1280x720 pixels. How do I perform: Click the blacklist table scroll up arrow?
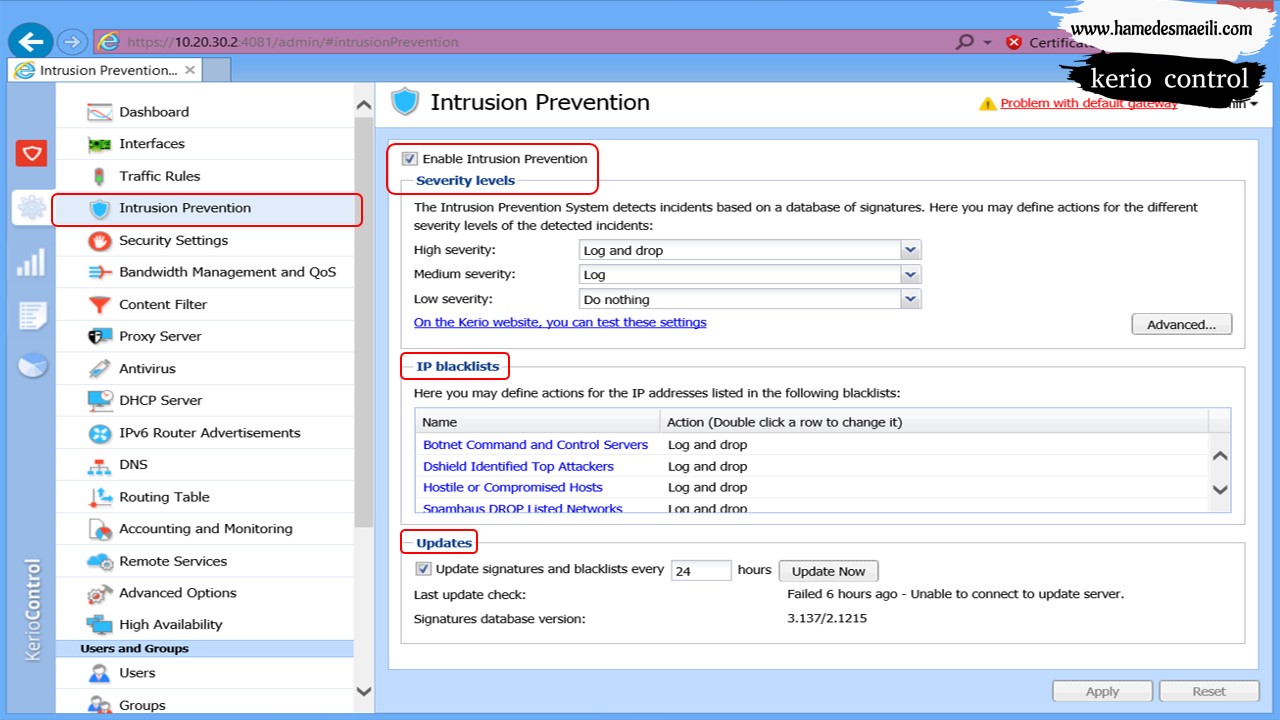coord(1220,456)
